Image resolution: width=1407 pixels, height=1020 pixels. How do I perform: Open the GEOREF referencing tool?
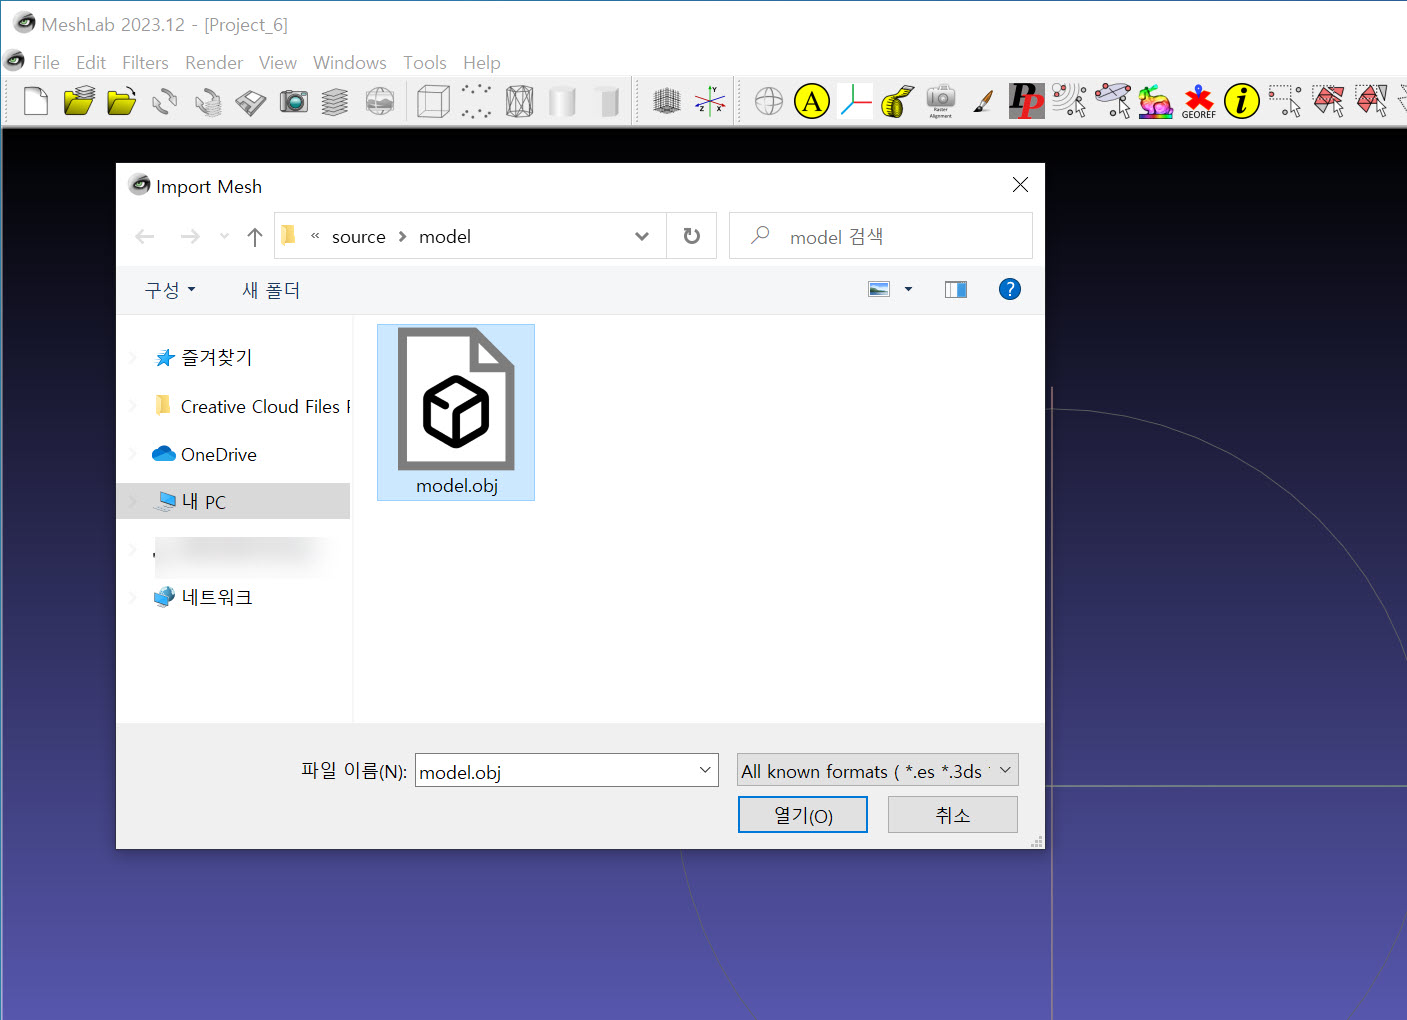(1198, 101)
